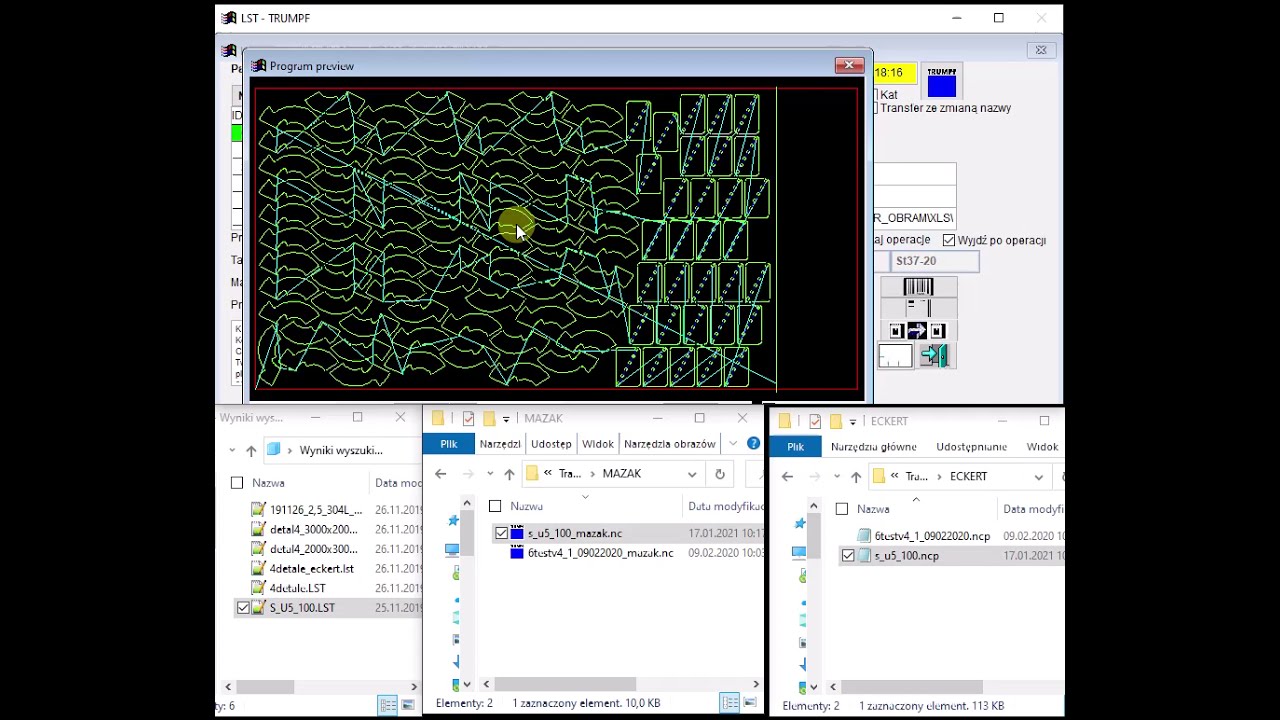
Task: Click the XLS path input field
Action: point(914,218)
